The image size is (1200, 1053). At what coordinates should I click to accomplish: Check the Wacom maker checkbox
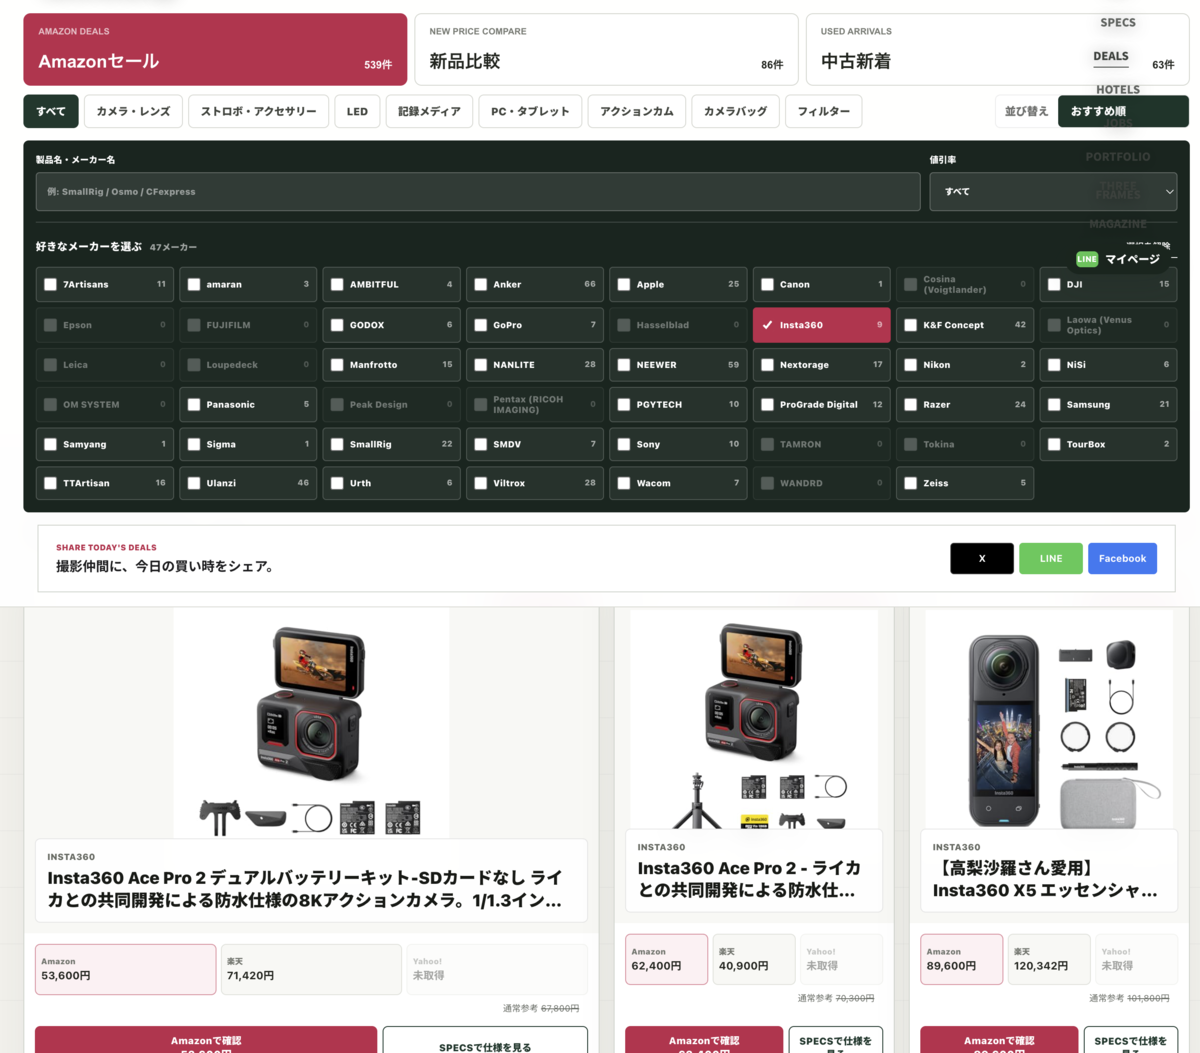(x=624, y=483)
